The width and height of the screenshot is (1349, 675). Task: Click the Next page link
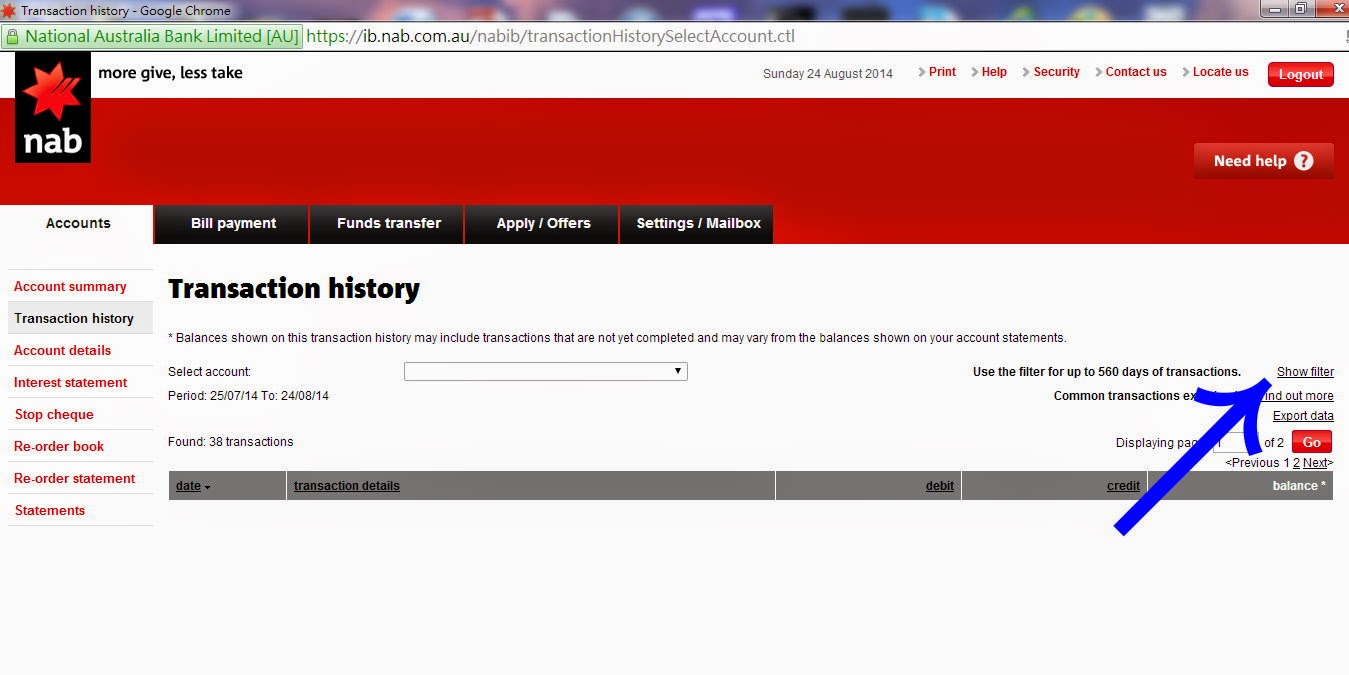click(1316, 463)
